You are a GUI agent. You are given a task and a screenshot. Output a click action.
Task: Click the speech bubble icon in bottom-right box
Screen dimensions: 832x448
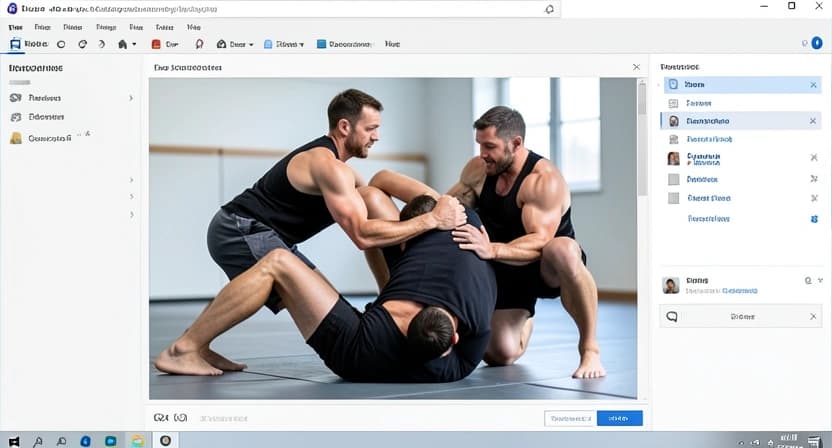coord(673,317)
